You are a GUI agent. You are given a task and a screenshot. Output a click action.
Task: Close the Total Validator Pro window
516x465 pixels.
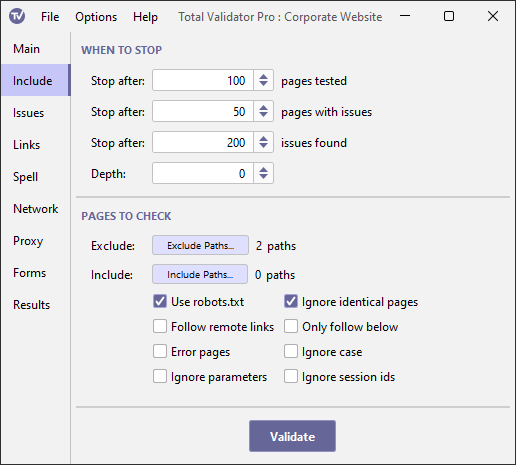click(493, 16)
